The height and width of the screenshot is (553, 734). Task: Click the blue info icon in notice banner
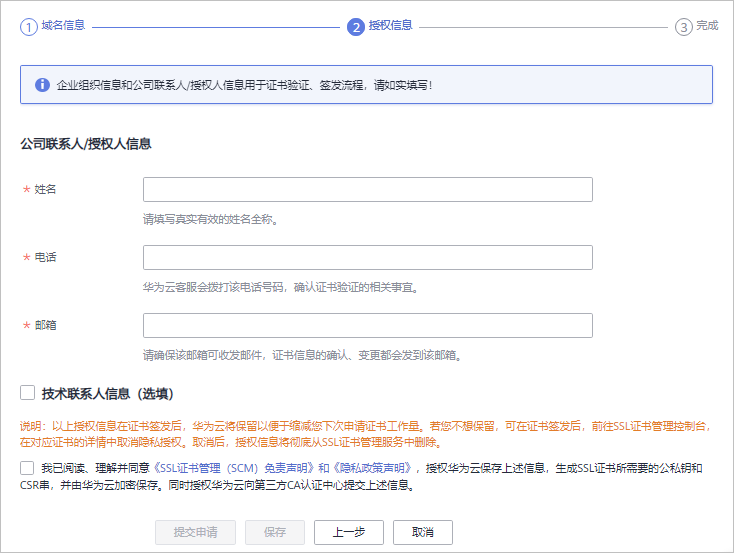coord(42,85)
